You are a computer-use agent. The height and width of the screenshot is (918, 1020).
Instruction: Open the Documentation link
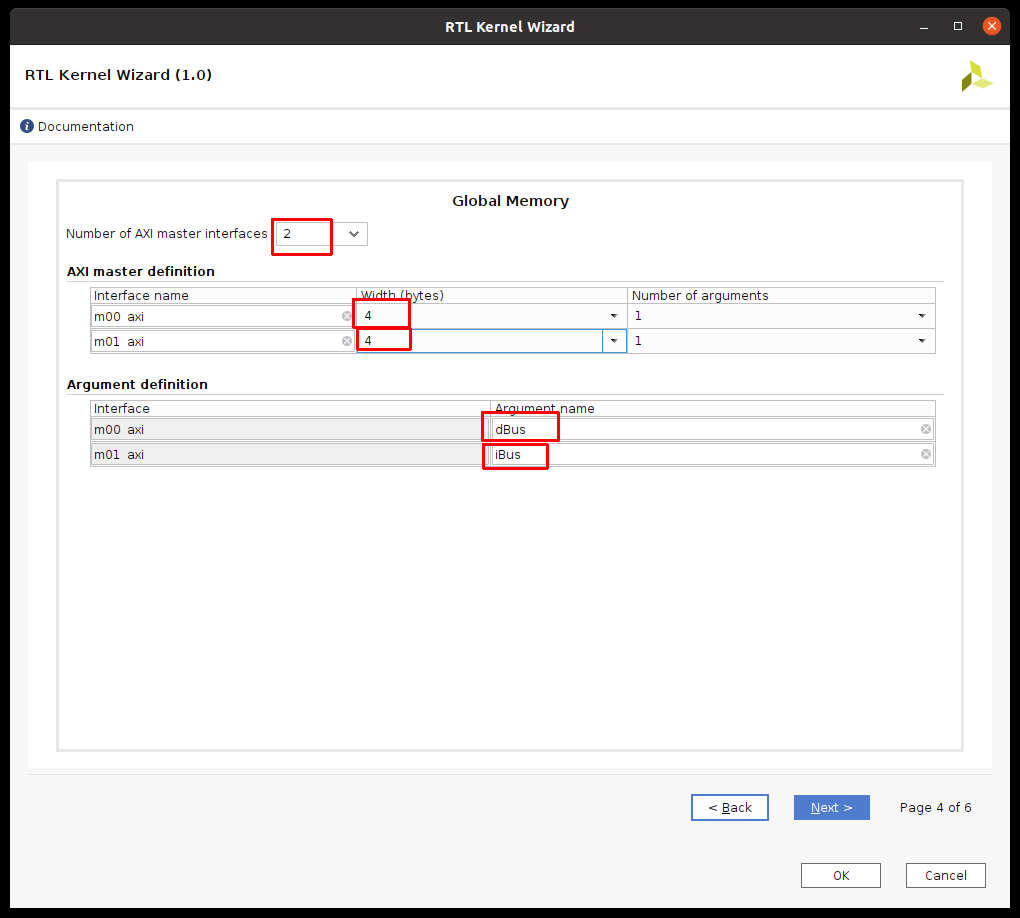tap(86, 127)
